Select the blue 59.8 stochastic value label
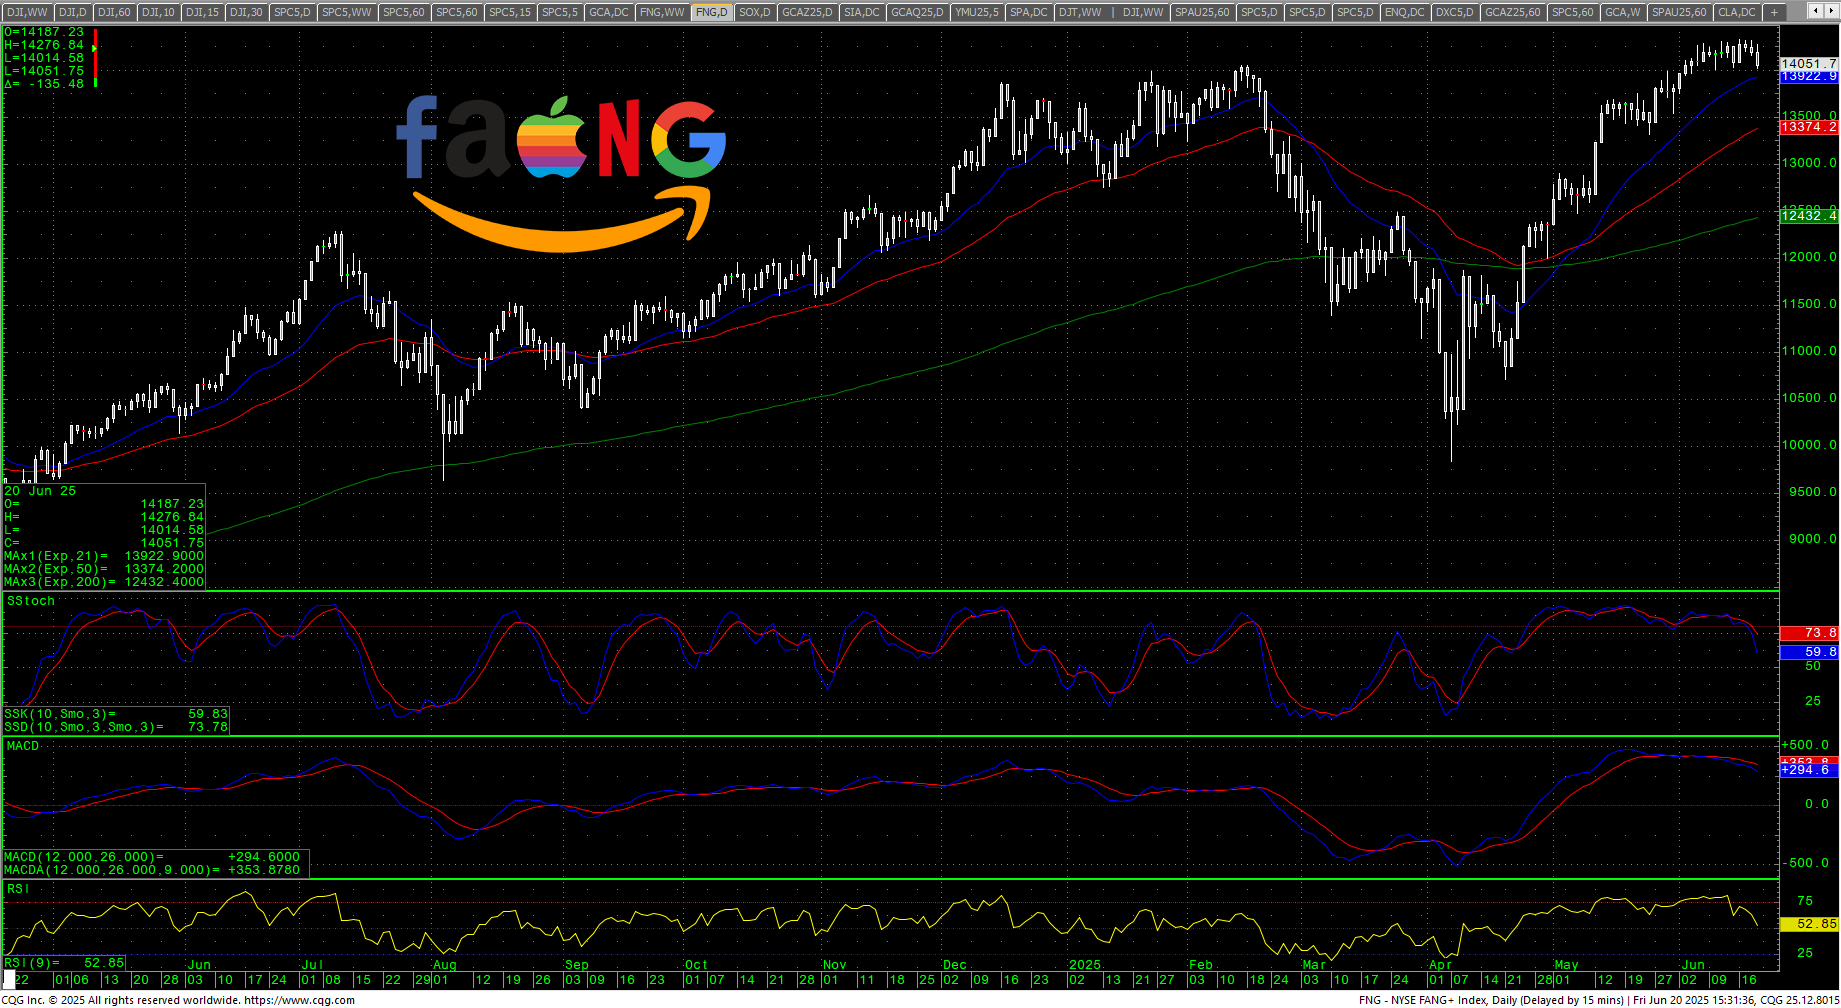Screen dimensions: 1841x1008 pyautogui.click(x=1809, y=652)
